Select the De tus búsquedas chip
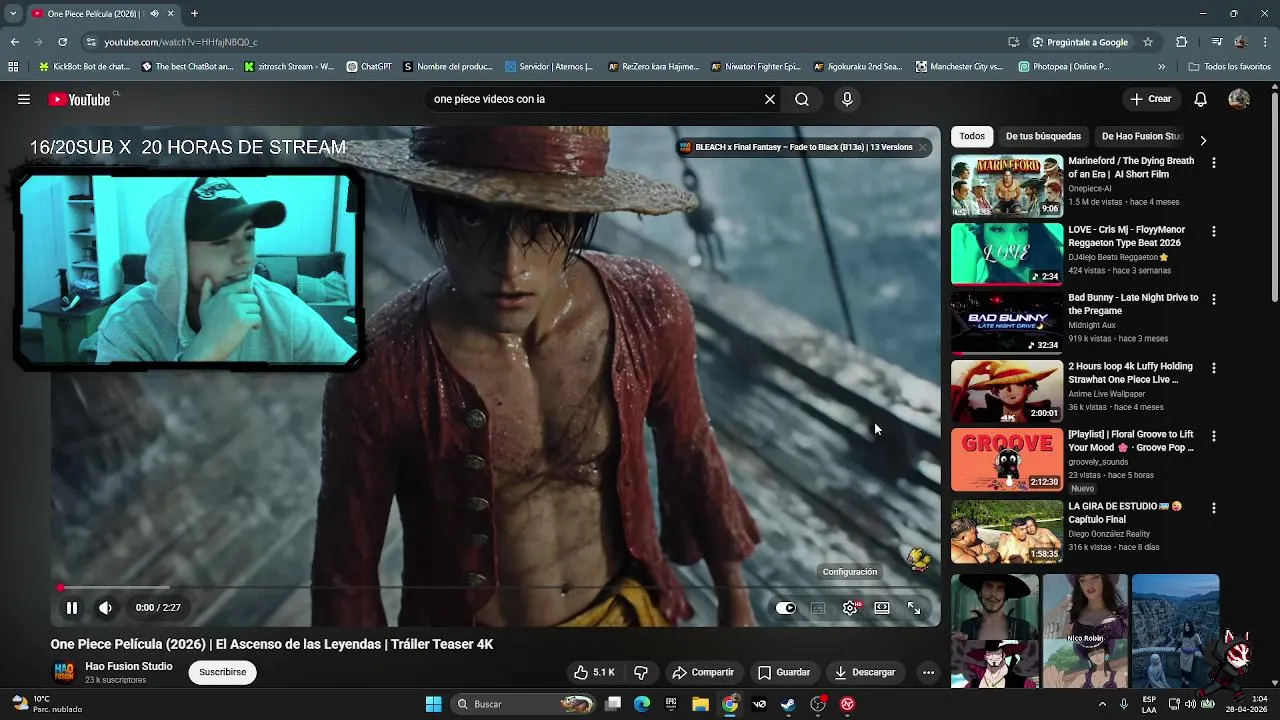The image size is (1280, 720). (1043, 136)
